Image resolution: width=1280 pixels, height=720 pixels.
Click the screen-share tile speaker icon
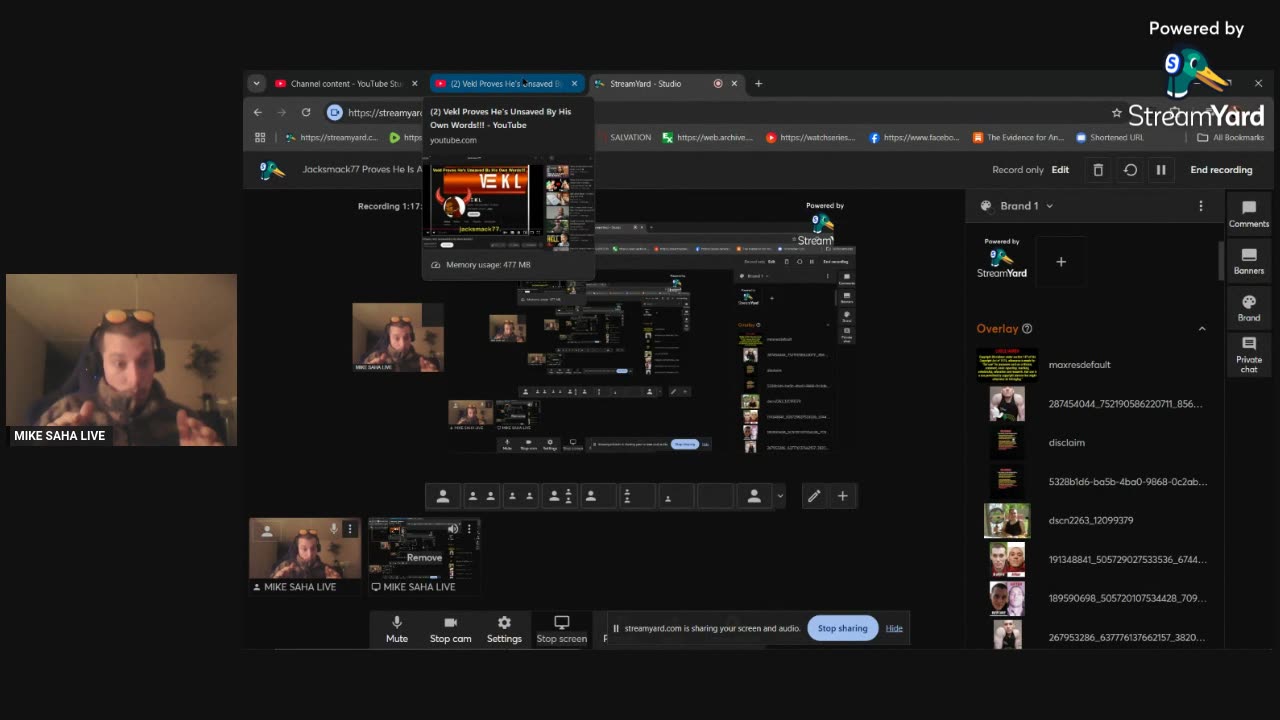tap(453, 529)
